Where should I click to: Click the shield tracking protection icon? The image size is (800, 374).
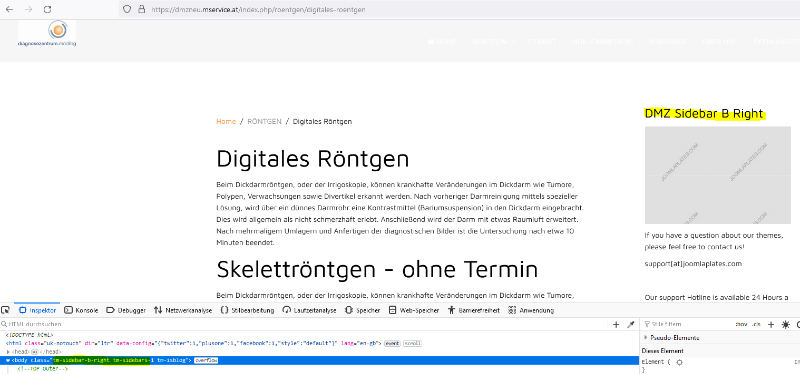(x=128, y=9)
